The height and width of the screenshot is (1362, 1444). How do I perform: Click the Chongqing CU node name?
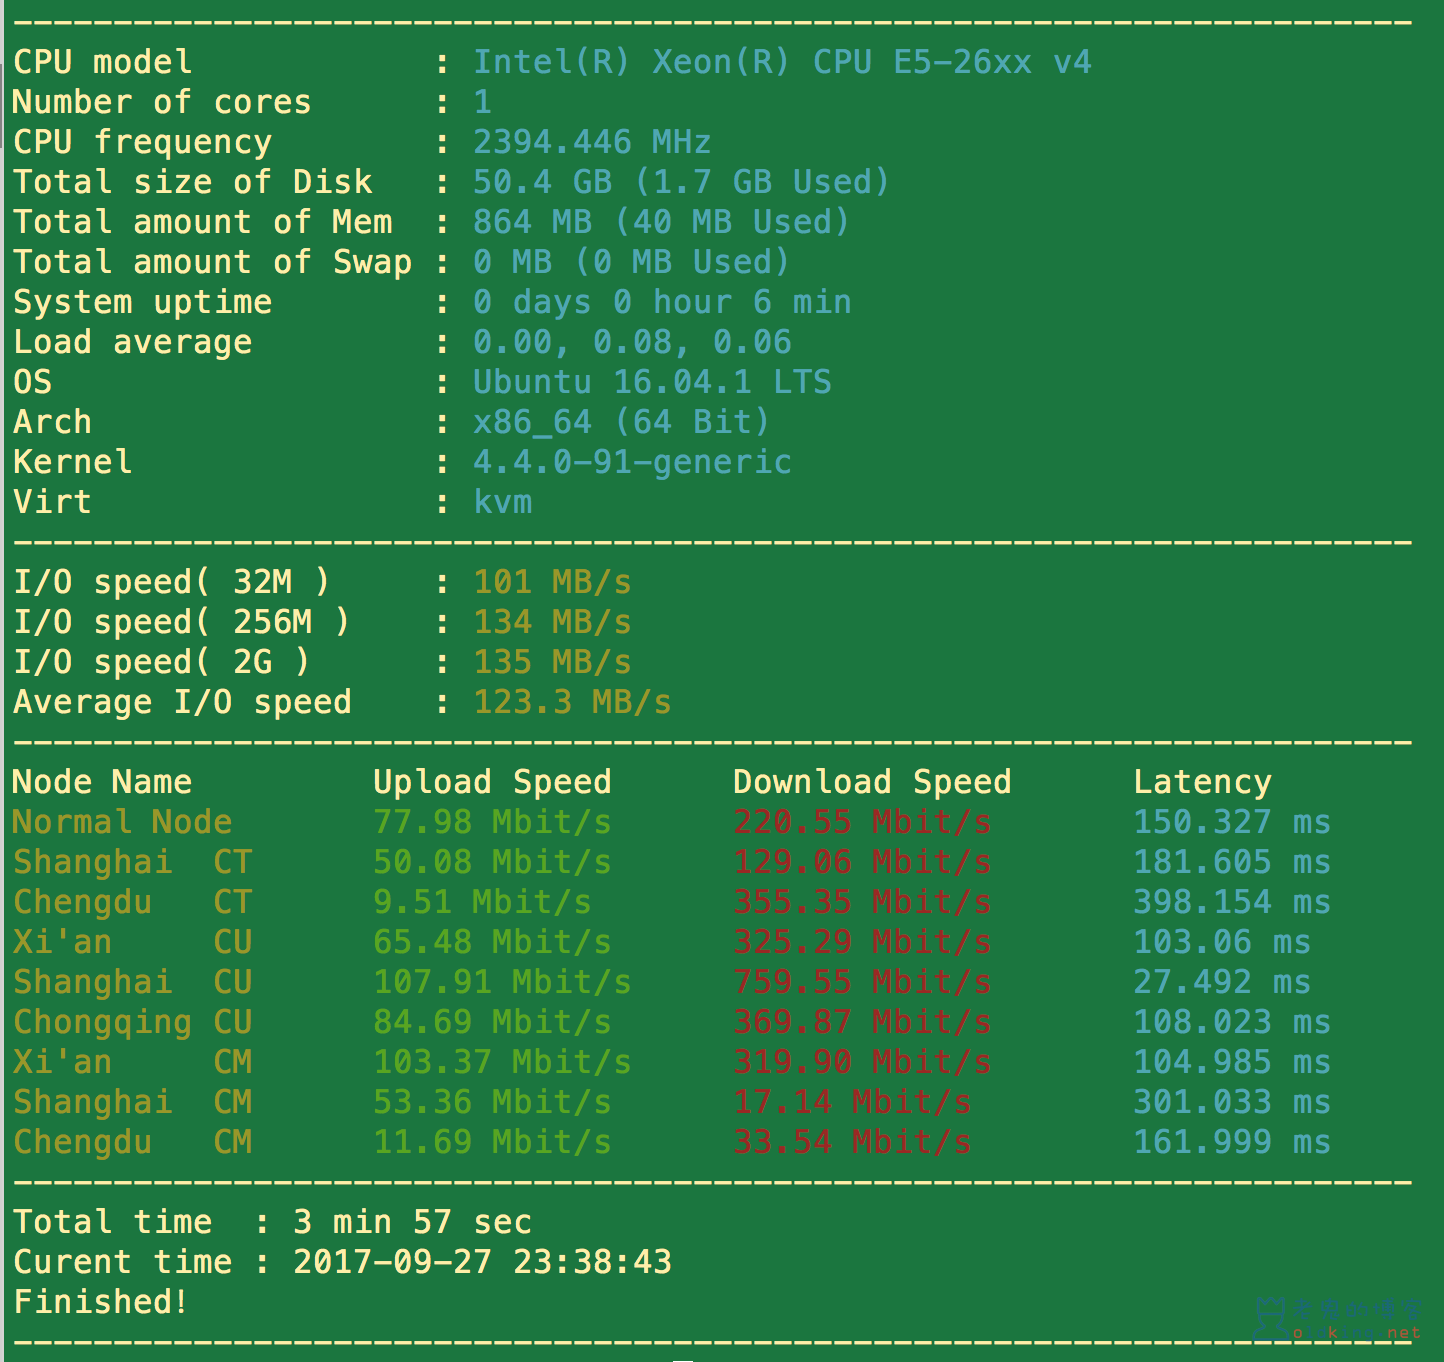pyautogui.click(x=132, y=1022)
